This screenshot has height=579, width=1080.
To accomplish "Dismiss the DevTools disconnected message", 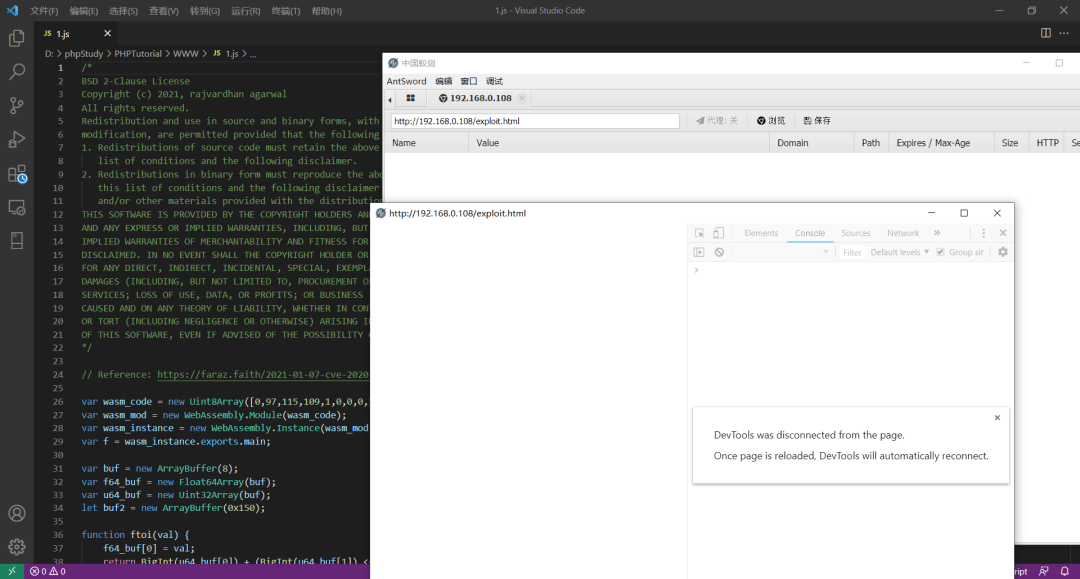I will click(x=997, y=418).
